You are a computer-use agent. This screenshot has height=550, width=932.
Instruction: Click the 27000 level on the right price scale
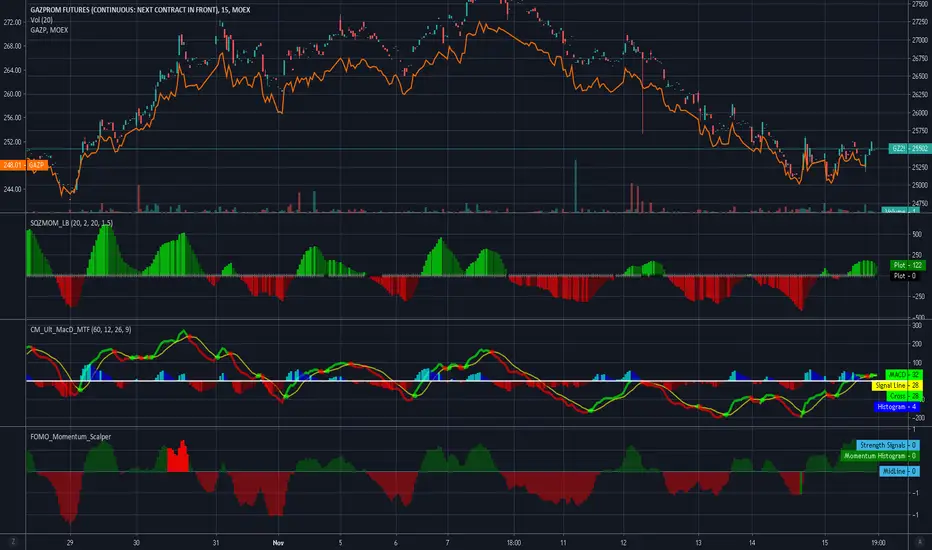[x=920, y=40]
